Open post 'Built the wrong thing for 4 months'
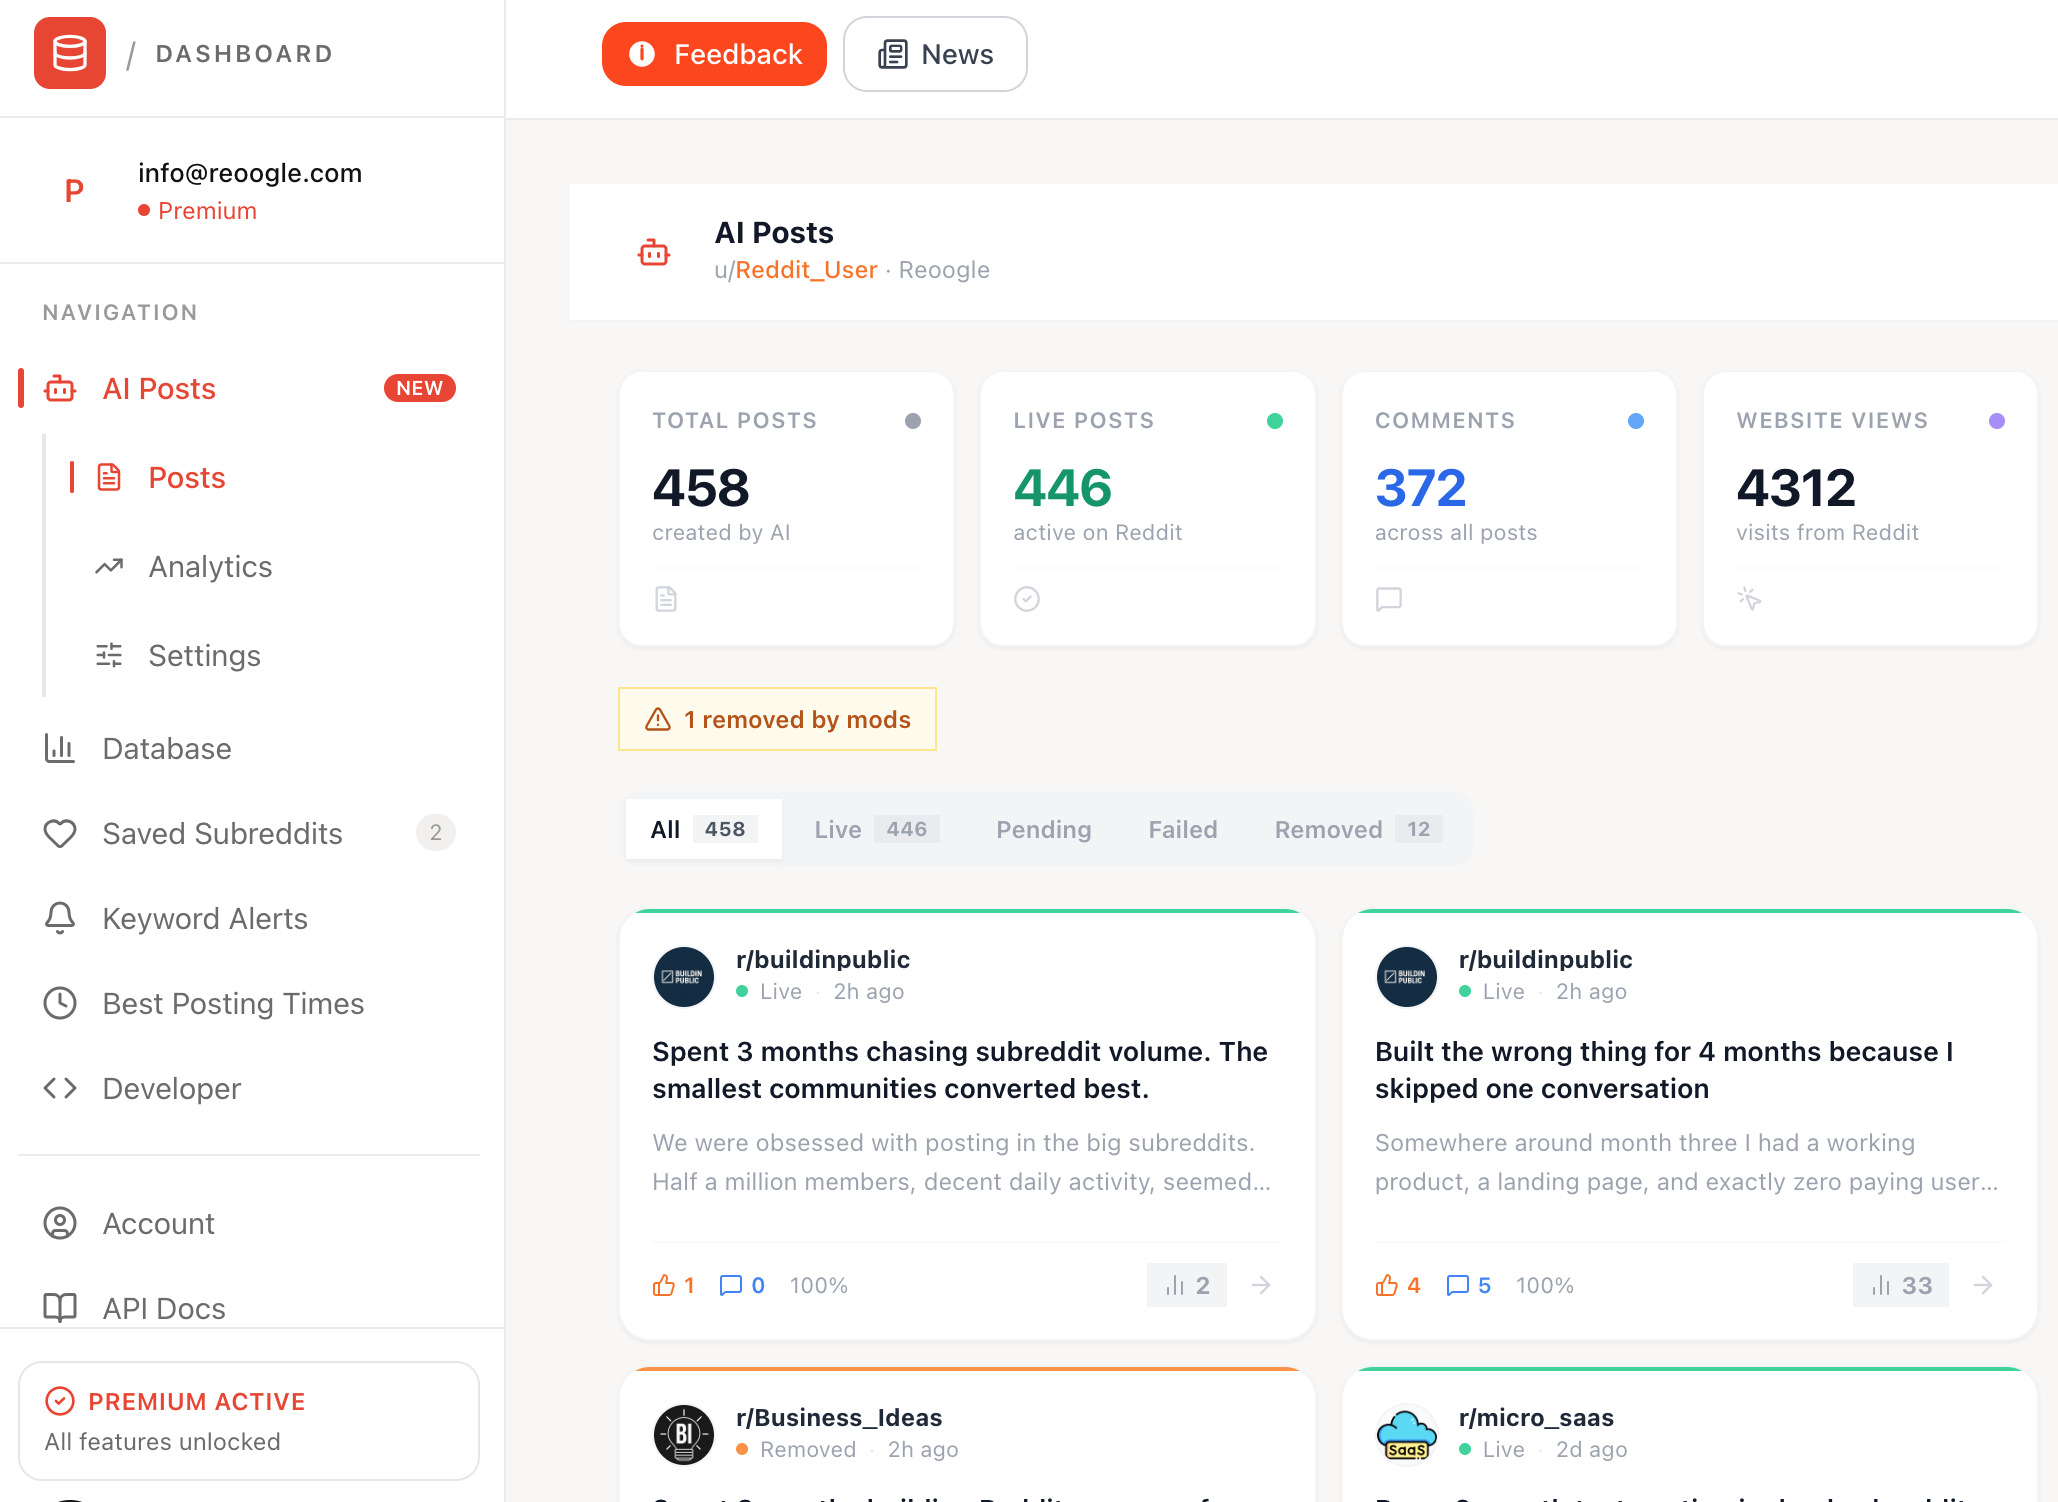This screenshot has height=1502, width=2058. (1664, 1070)
